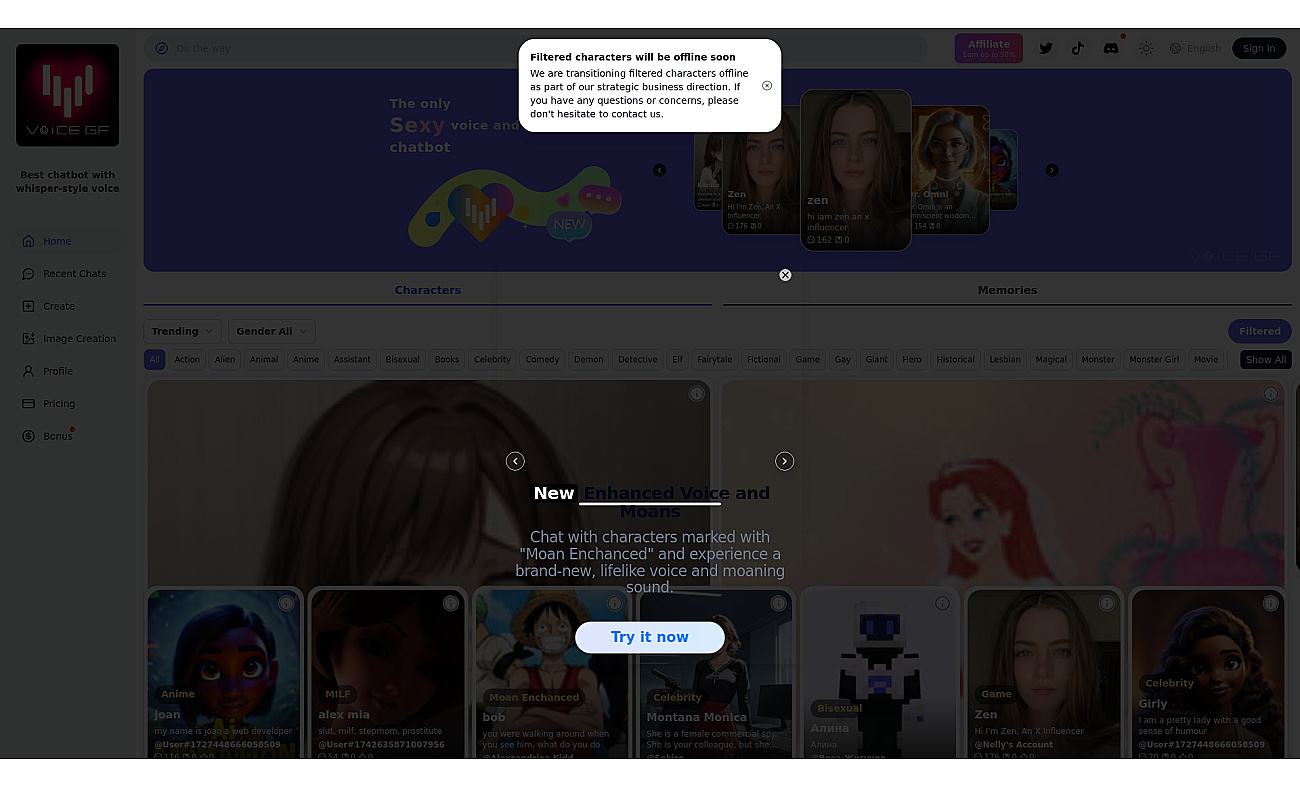Viewport: 1300px width, 788px height.
Task: Click the Montana Monica character name
Action: 697,717
